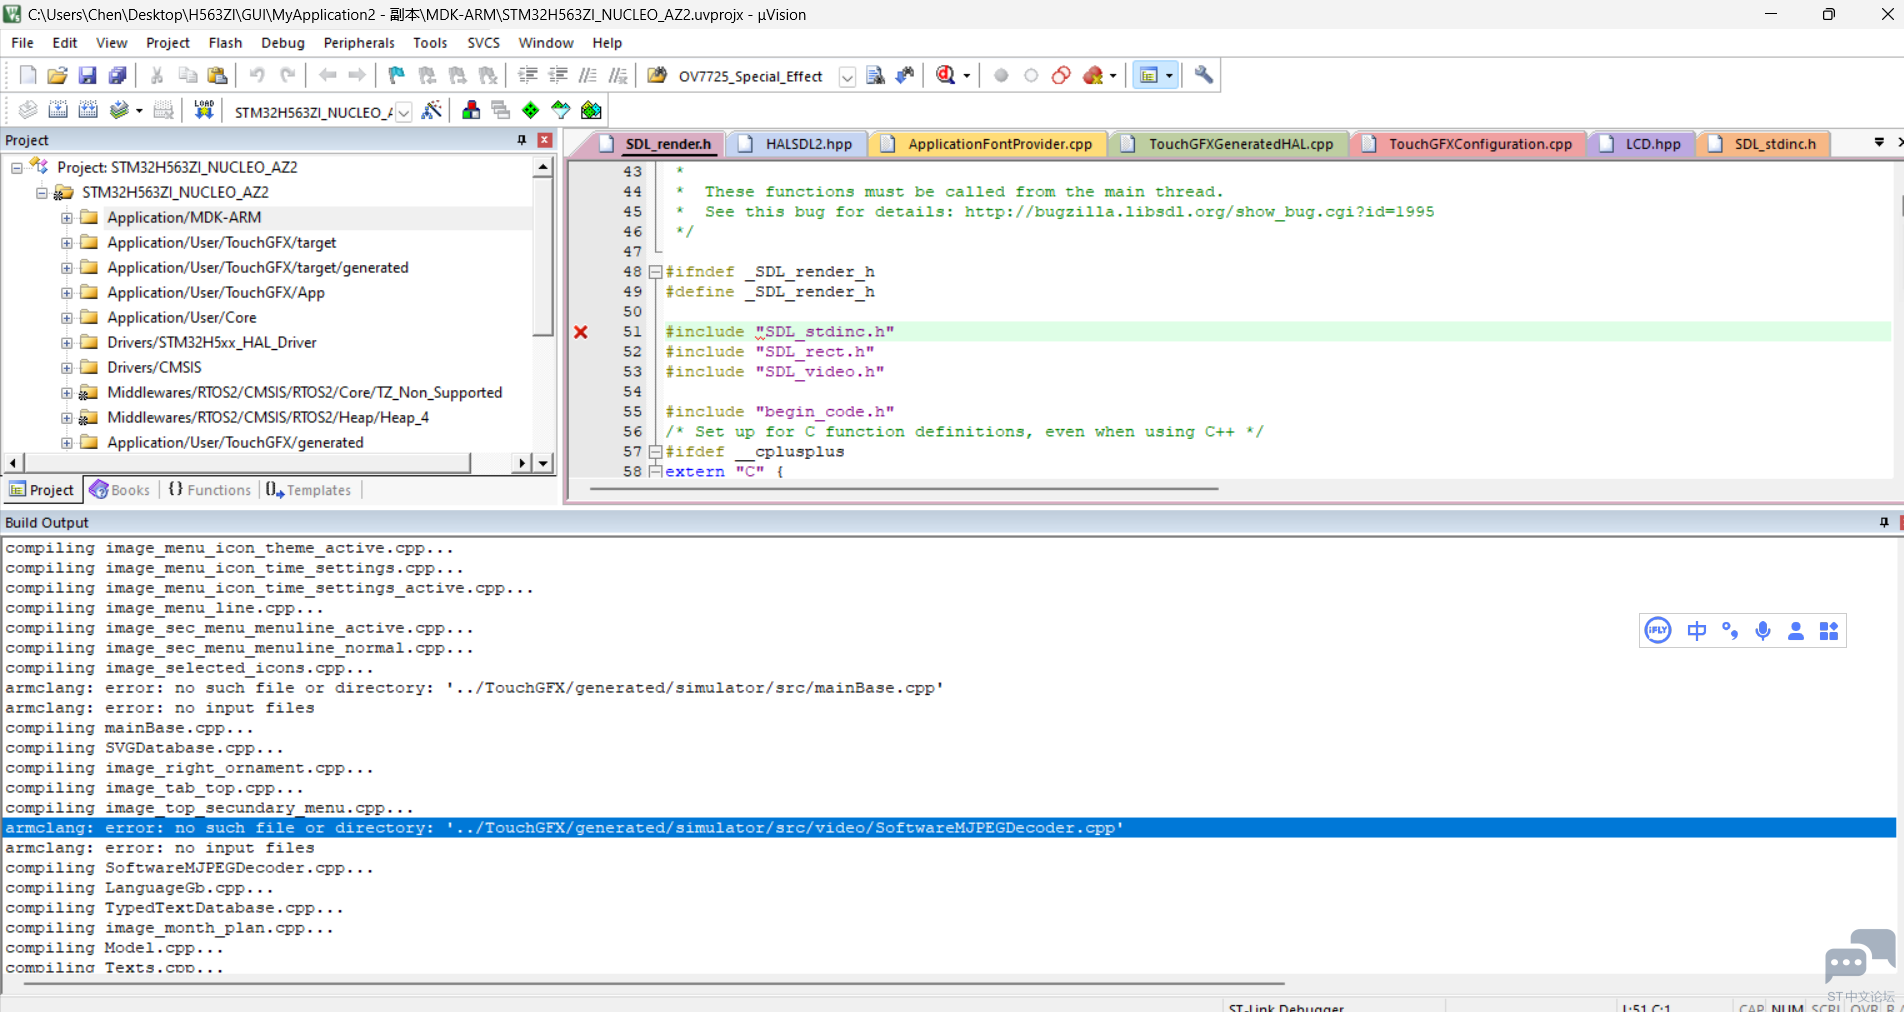Close the Project panel with red X
The image size is (1904, 1012).
545,140
